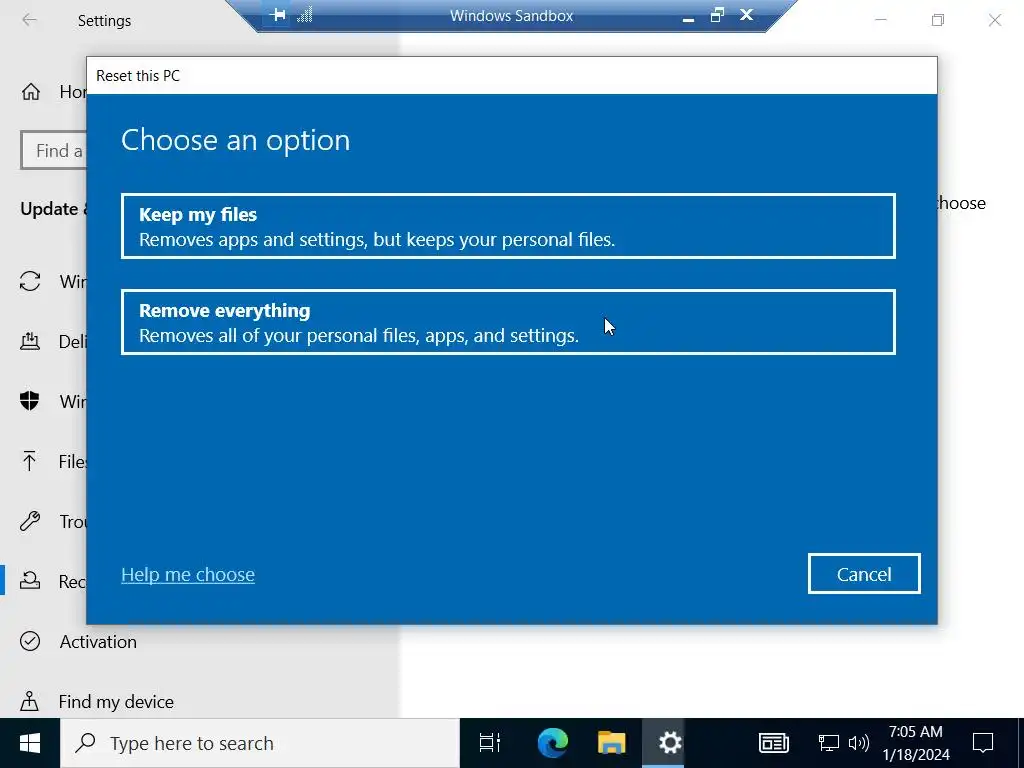Viewport: 1024px width, 768px height.
Task: Open the Windows Start menu
Action: point(30,743)
